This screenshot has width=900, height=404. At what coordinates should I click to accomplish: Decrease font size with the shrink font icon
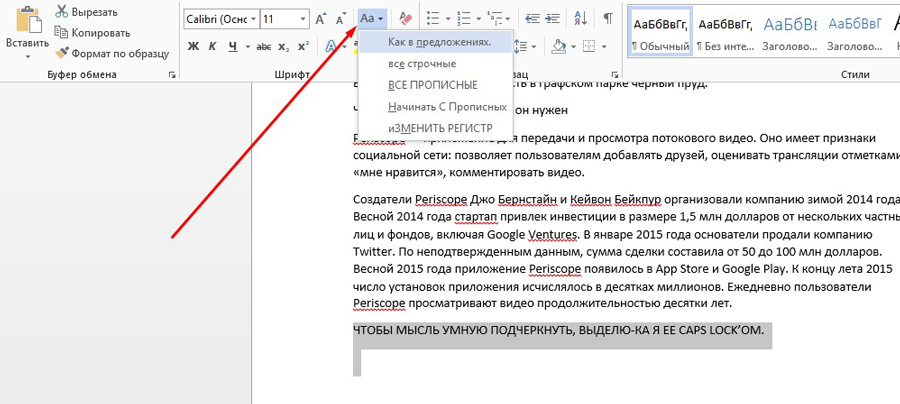pos(341,19)
